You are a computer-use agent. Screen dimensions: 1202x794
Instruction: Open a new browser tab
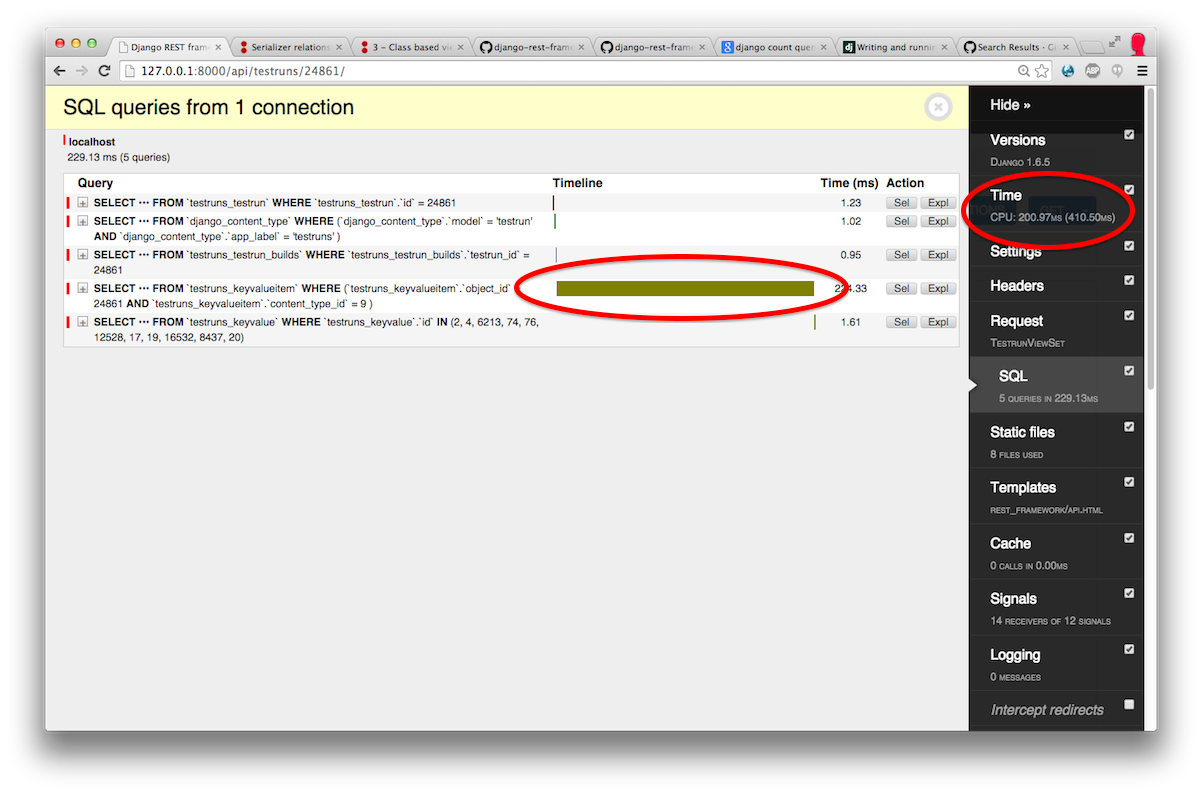[x=1094, y=47]
